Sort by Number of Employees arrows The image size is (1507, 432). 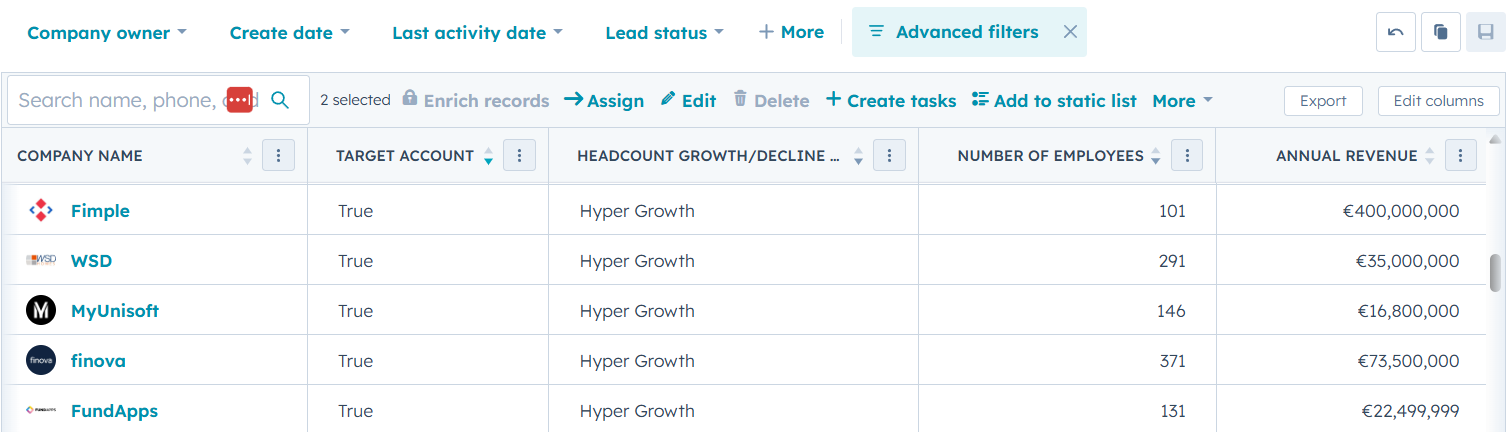pyautogui.click(x=1156, y=156)
